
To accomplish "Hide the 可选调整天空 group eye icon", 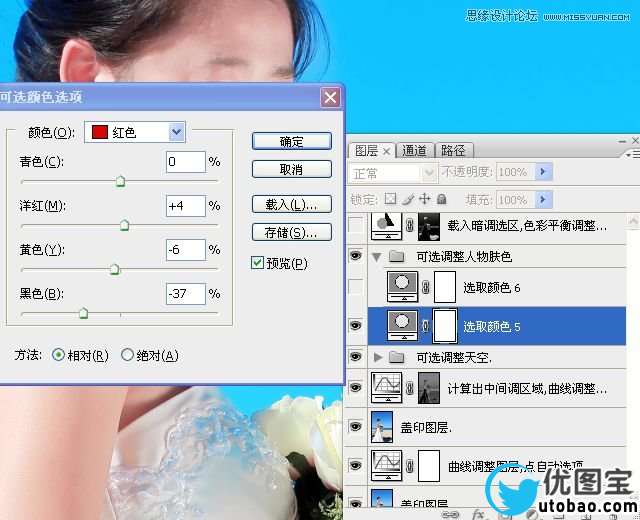I will point(356,357).
